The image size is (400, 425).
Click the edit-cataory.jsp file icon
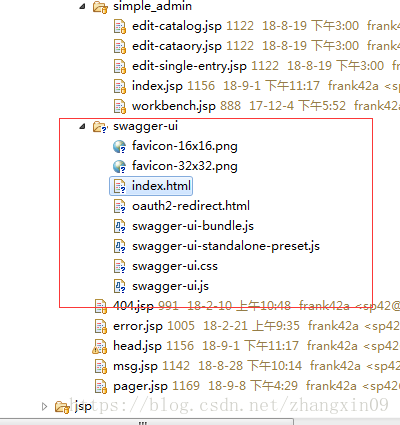[x=120, y=47]
